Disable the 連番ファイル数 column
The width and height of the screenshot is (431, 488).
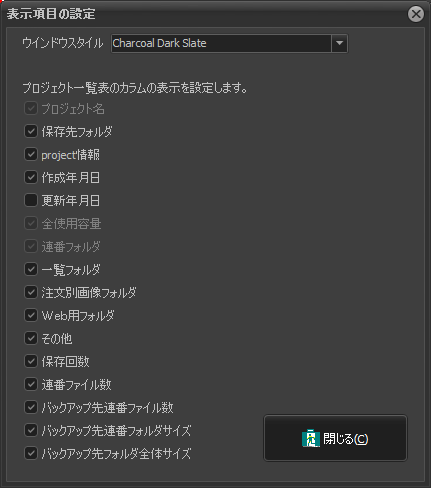(x=31, y=384)
